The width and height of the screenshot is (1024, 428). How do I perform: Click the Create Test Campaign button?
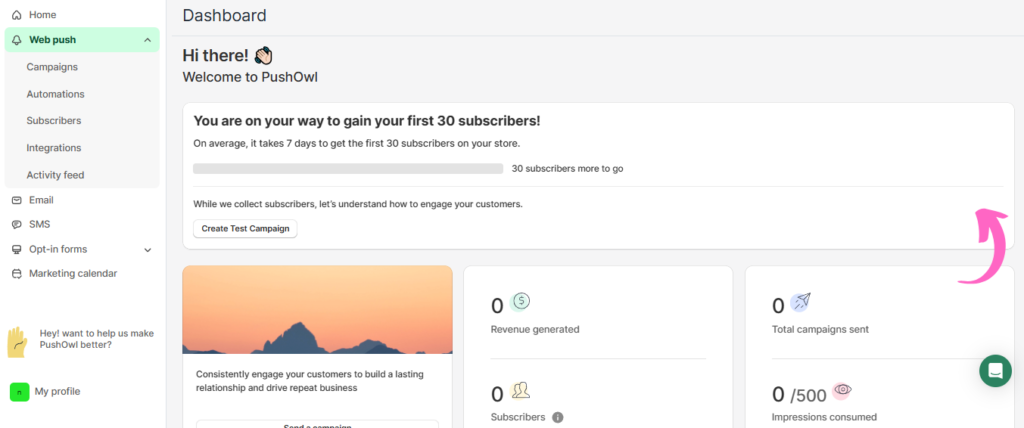coord(246,229)
